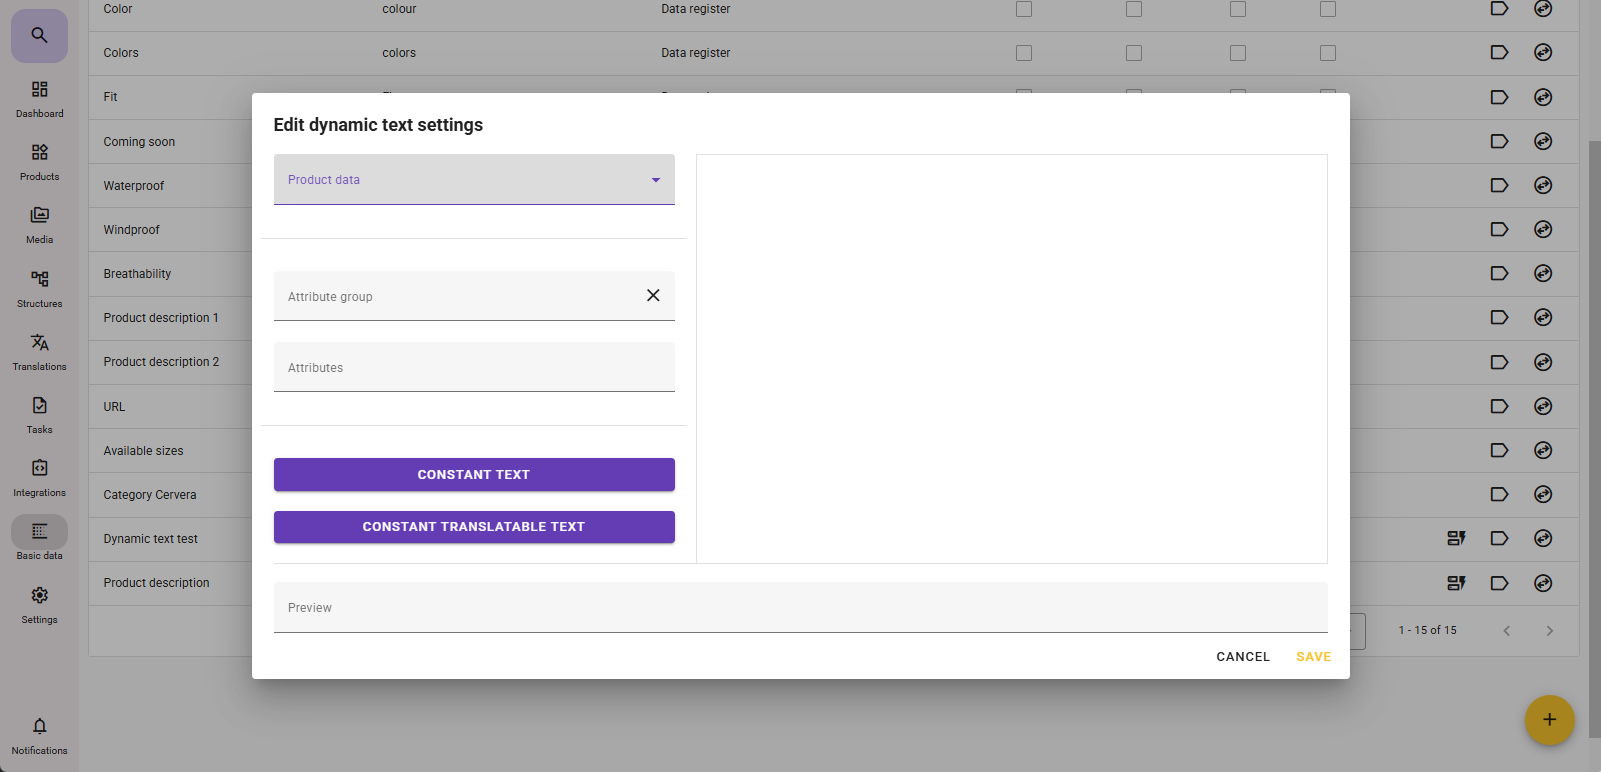Viewport: 1601px width, 772px height.
Task: Open the Media library
Action: pyautogui.click(x=39, y=225)
